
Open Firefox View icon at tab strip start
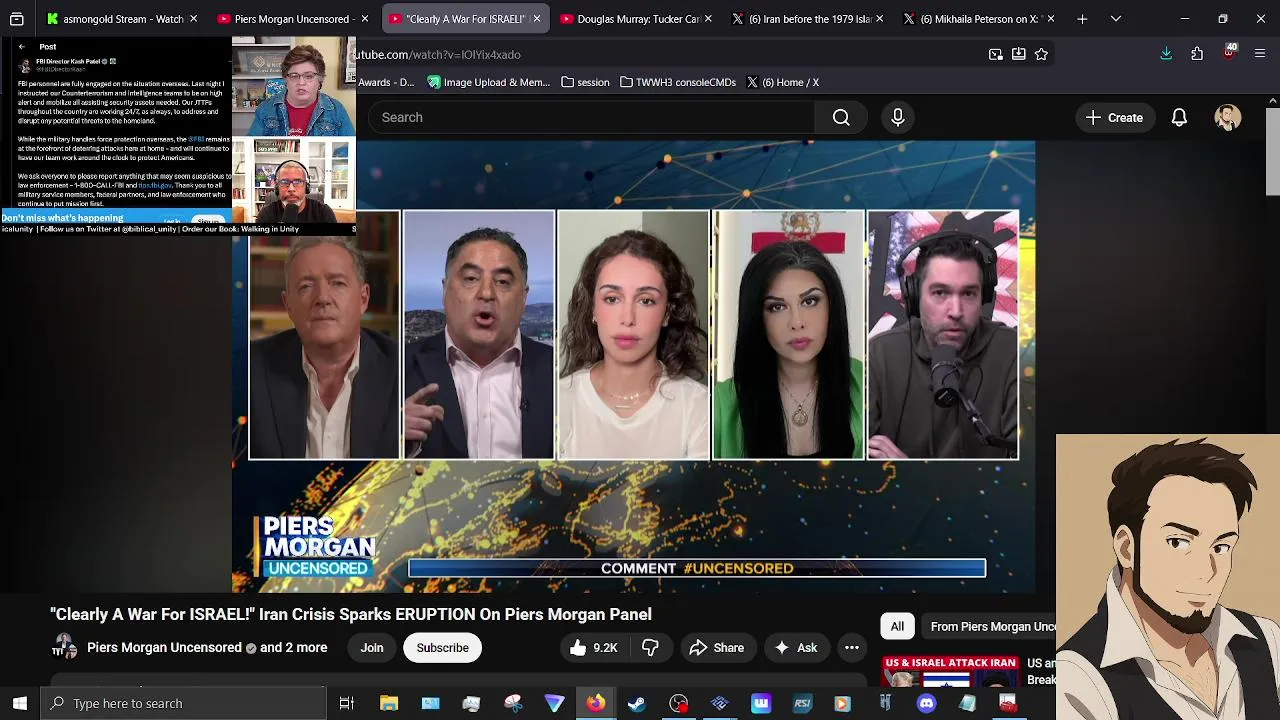pos(17,19)
